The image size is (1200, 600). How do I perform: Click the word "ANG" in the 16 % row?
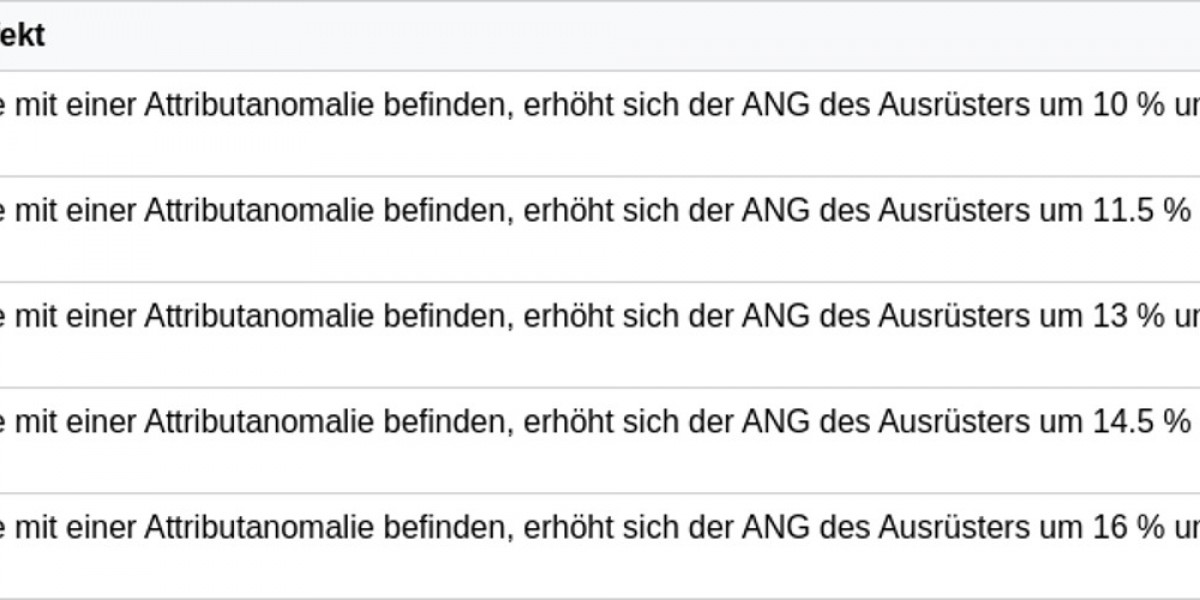776,528
